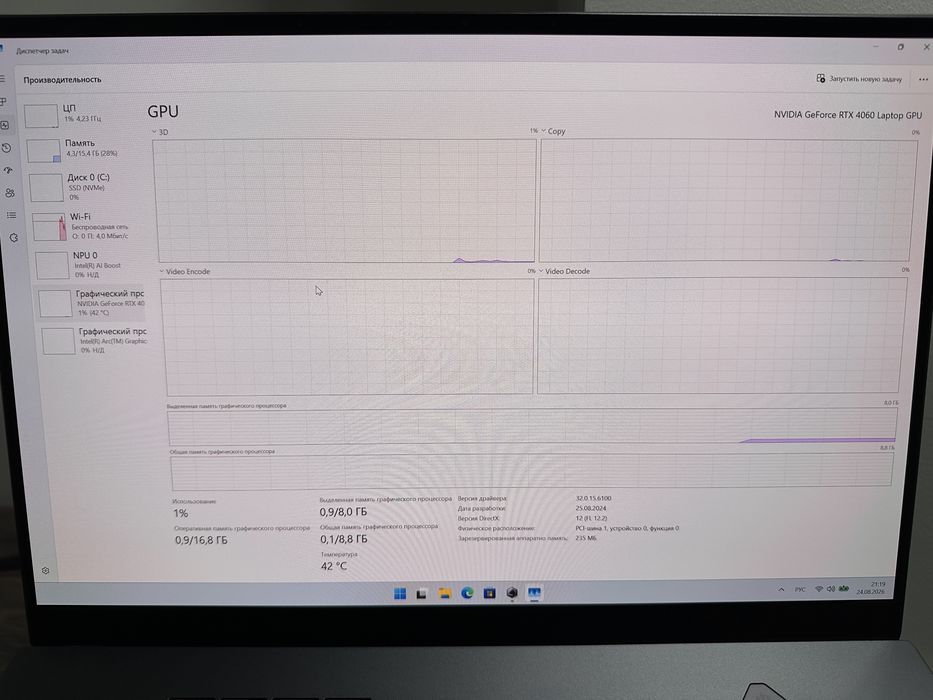Screen dimensions: 933x700
Task: Open the three-dots more options menu
Action: 923,79
